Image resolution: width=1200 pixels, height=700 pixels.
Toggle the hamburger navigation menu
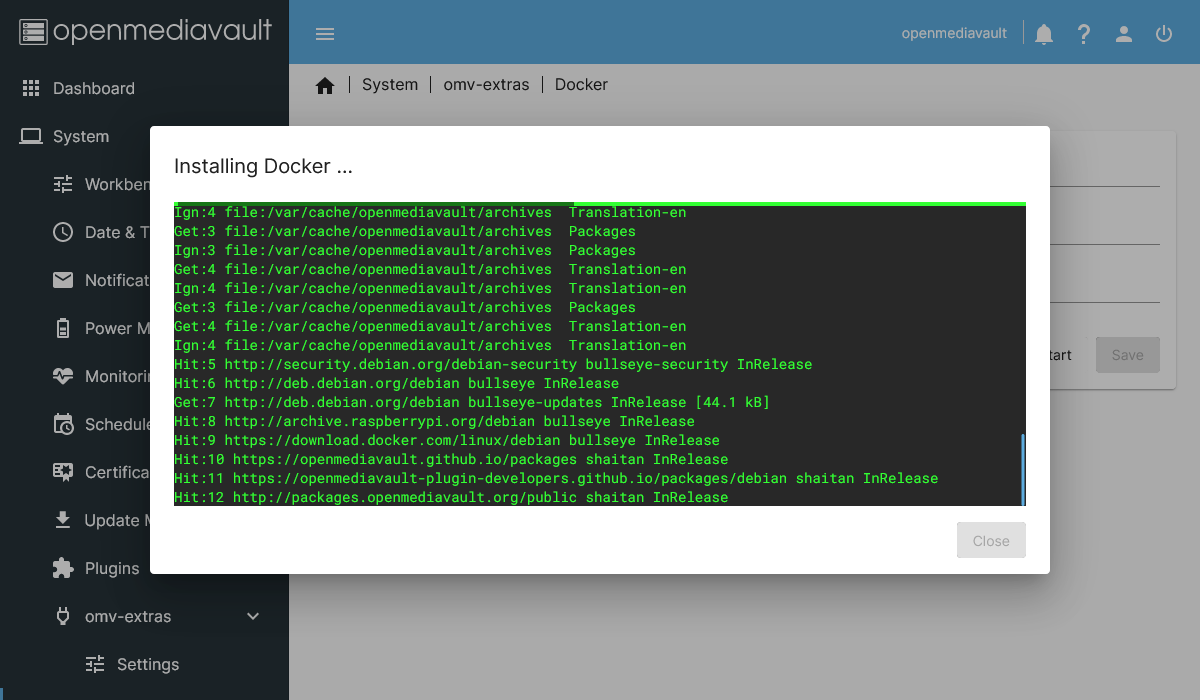[324, 34]
